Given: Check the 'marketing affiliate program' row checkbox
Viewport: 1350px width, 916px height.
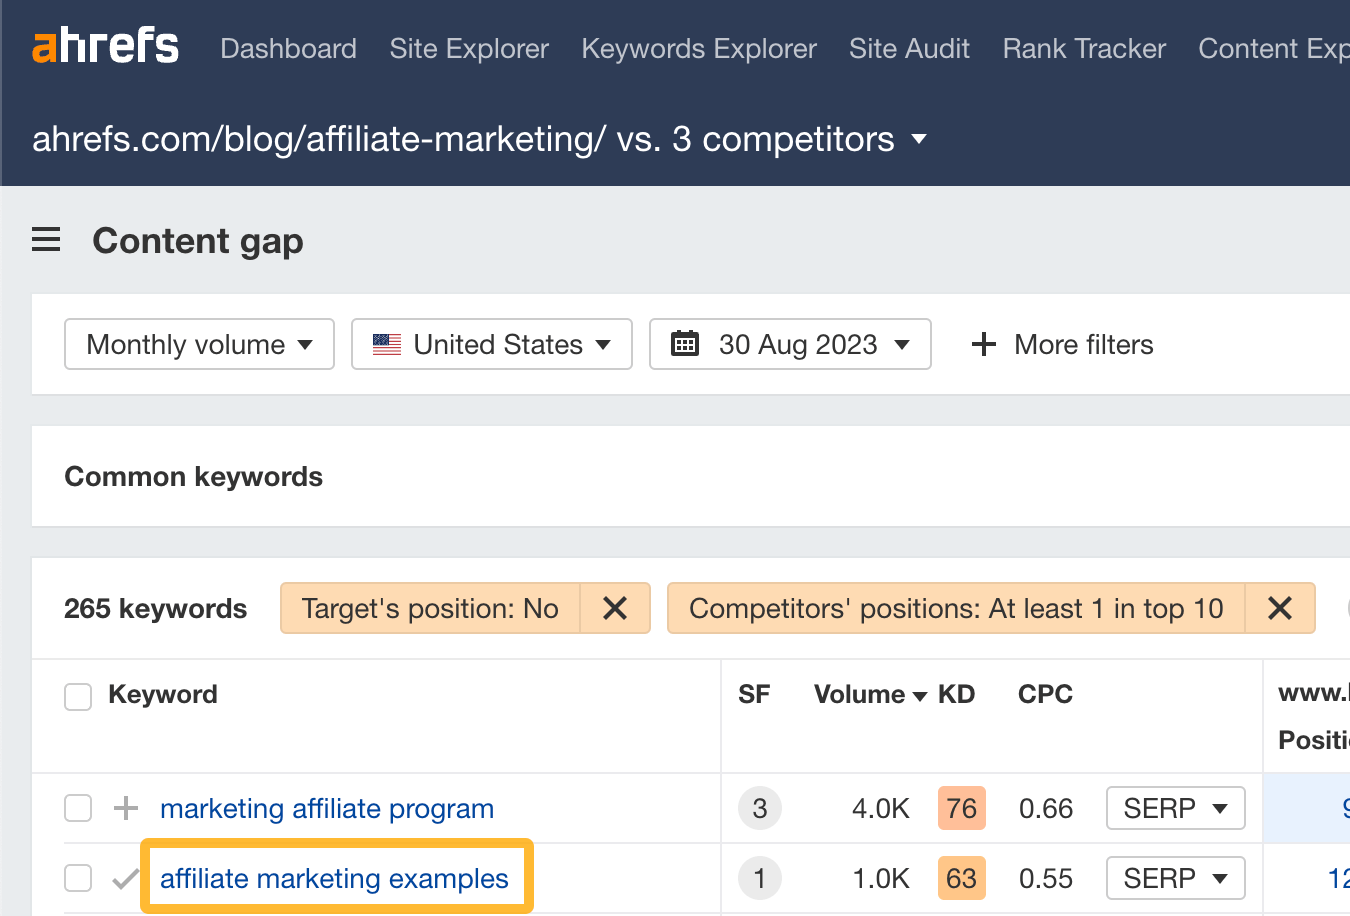Looking at the screenshot, I should [x=77, y=808].
